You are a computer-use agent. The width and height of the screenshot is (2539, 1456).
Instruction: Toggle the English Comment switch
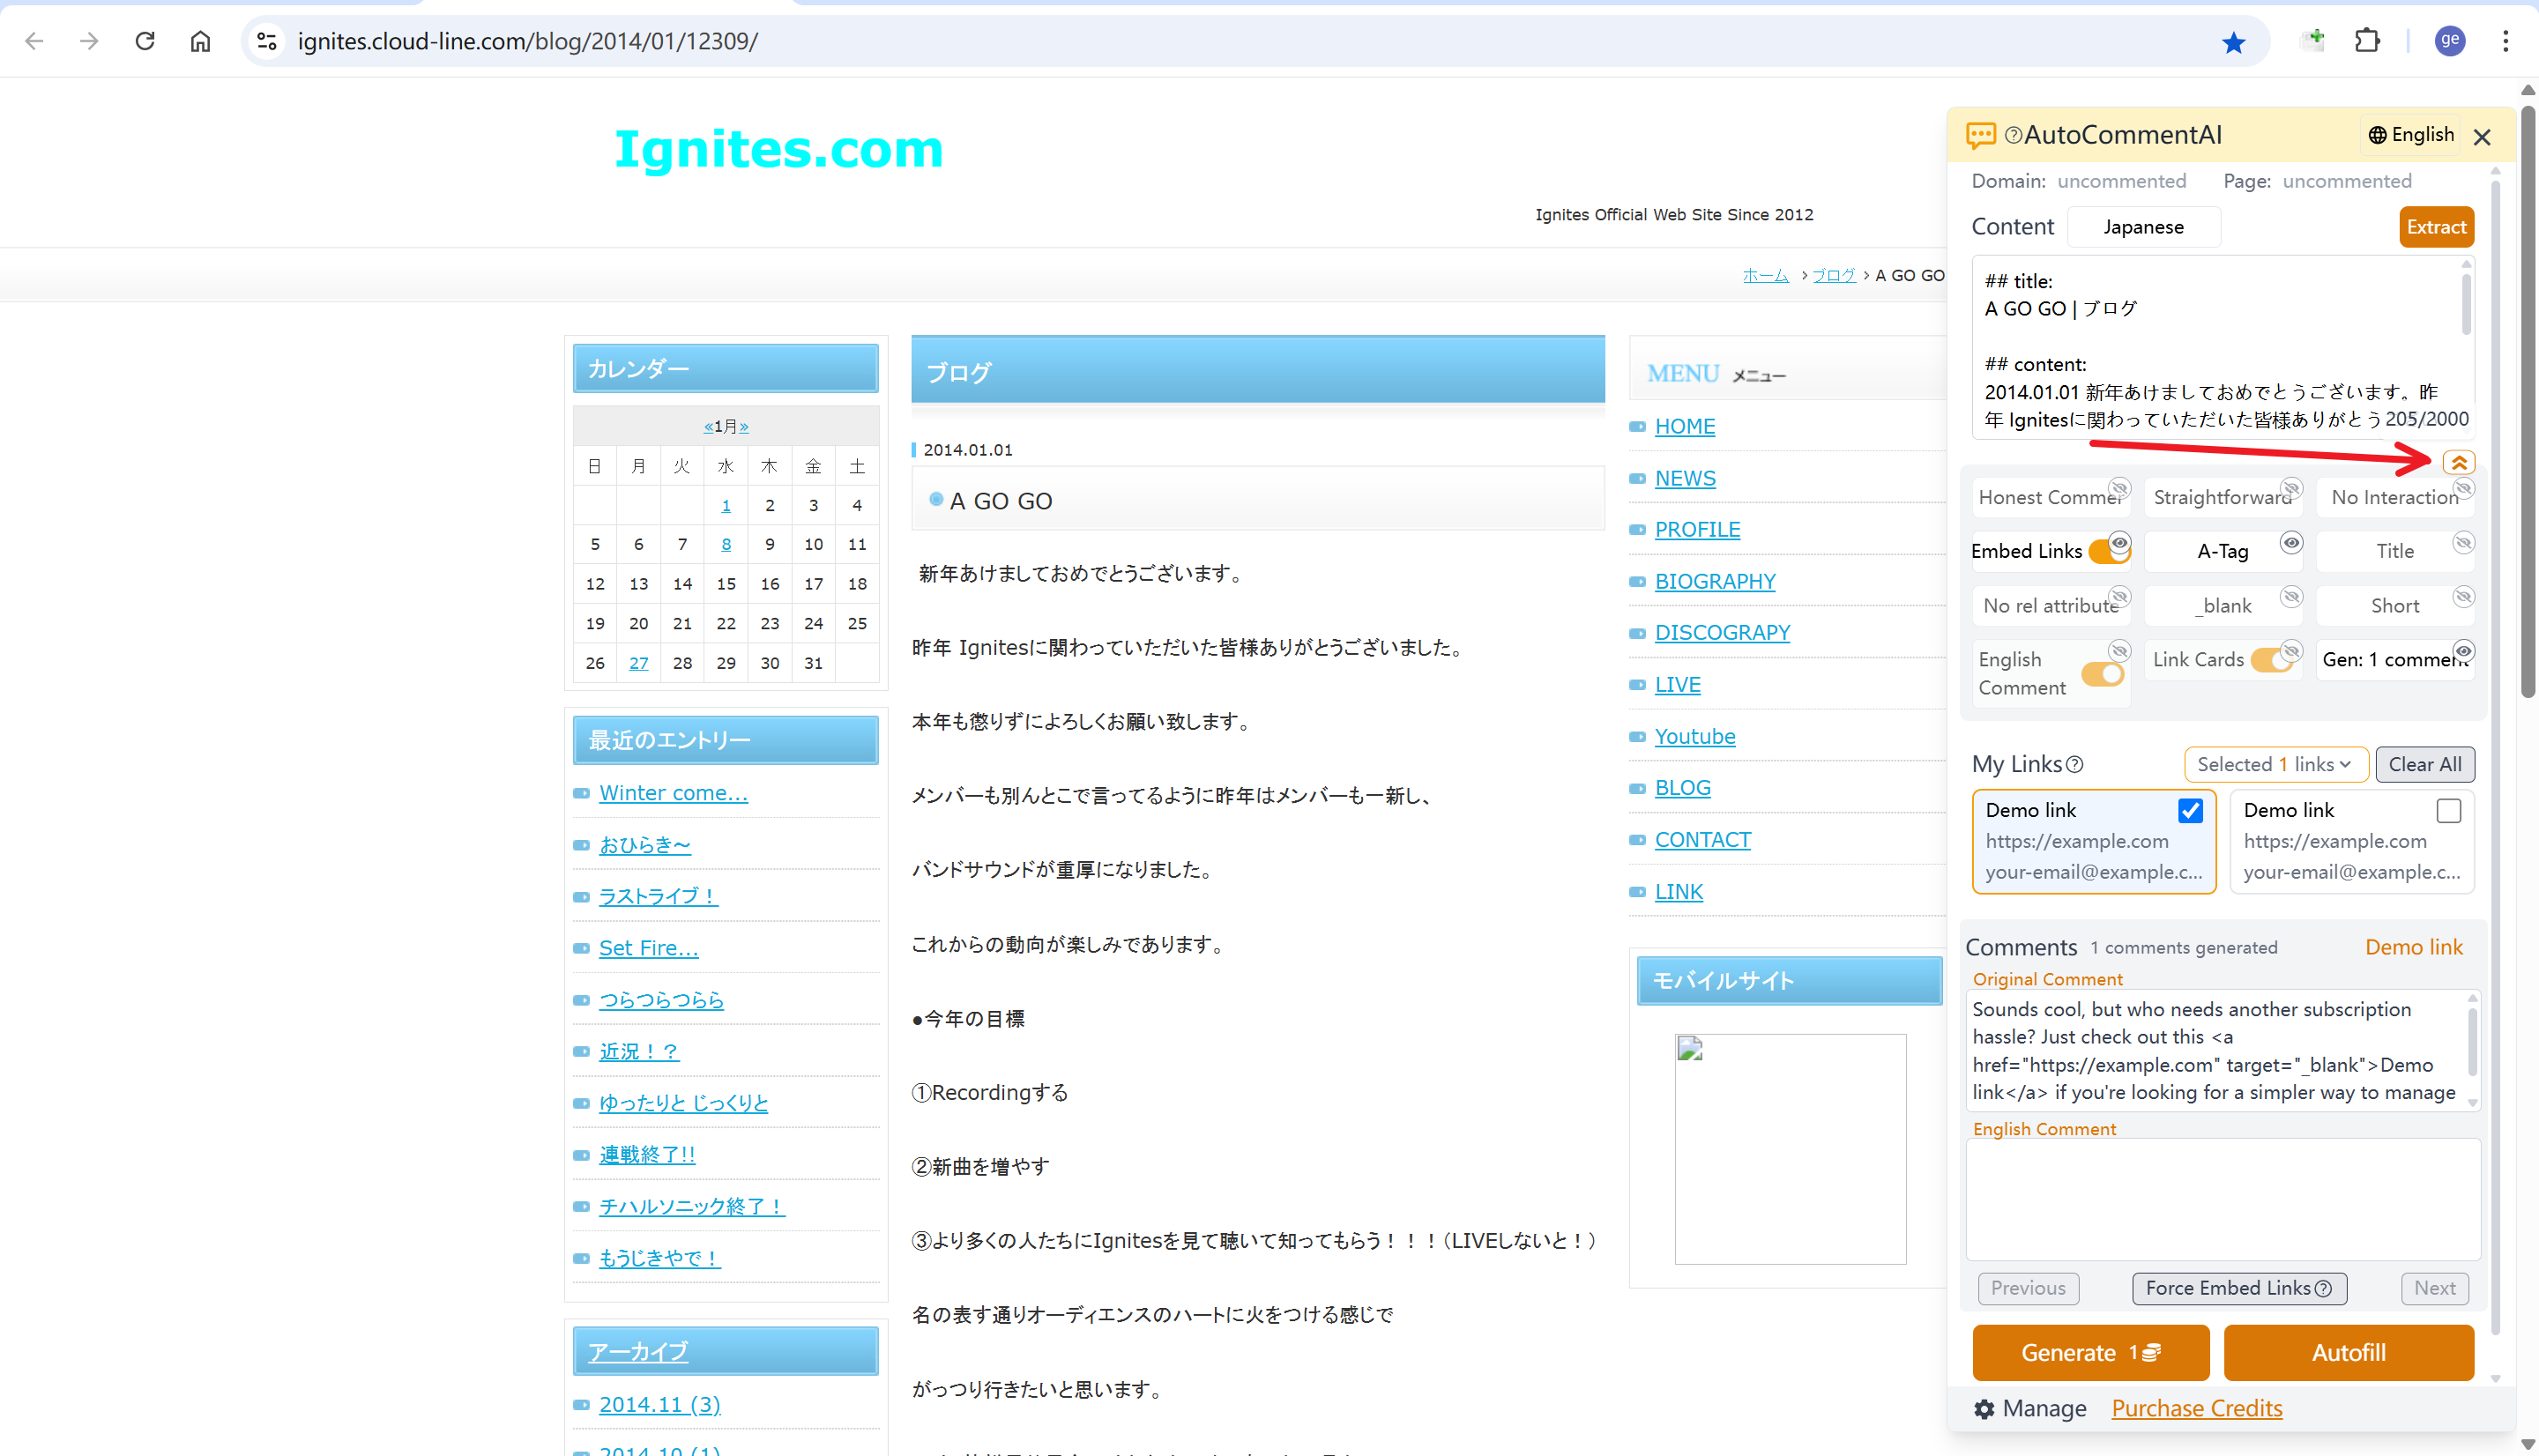coord(2102,674)
